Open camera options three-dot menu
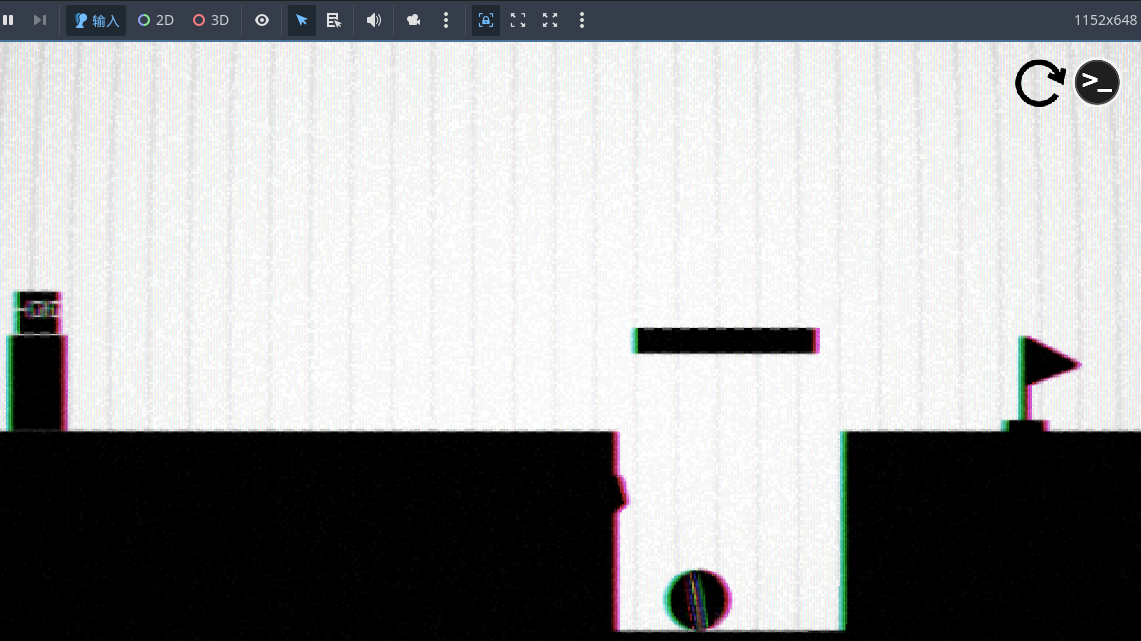 point(446,20)
